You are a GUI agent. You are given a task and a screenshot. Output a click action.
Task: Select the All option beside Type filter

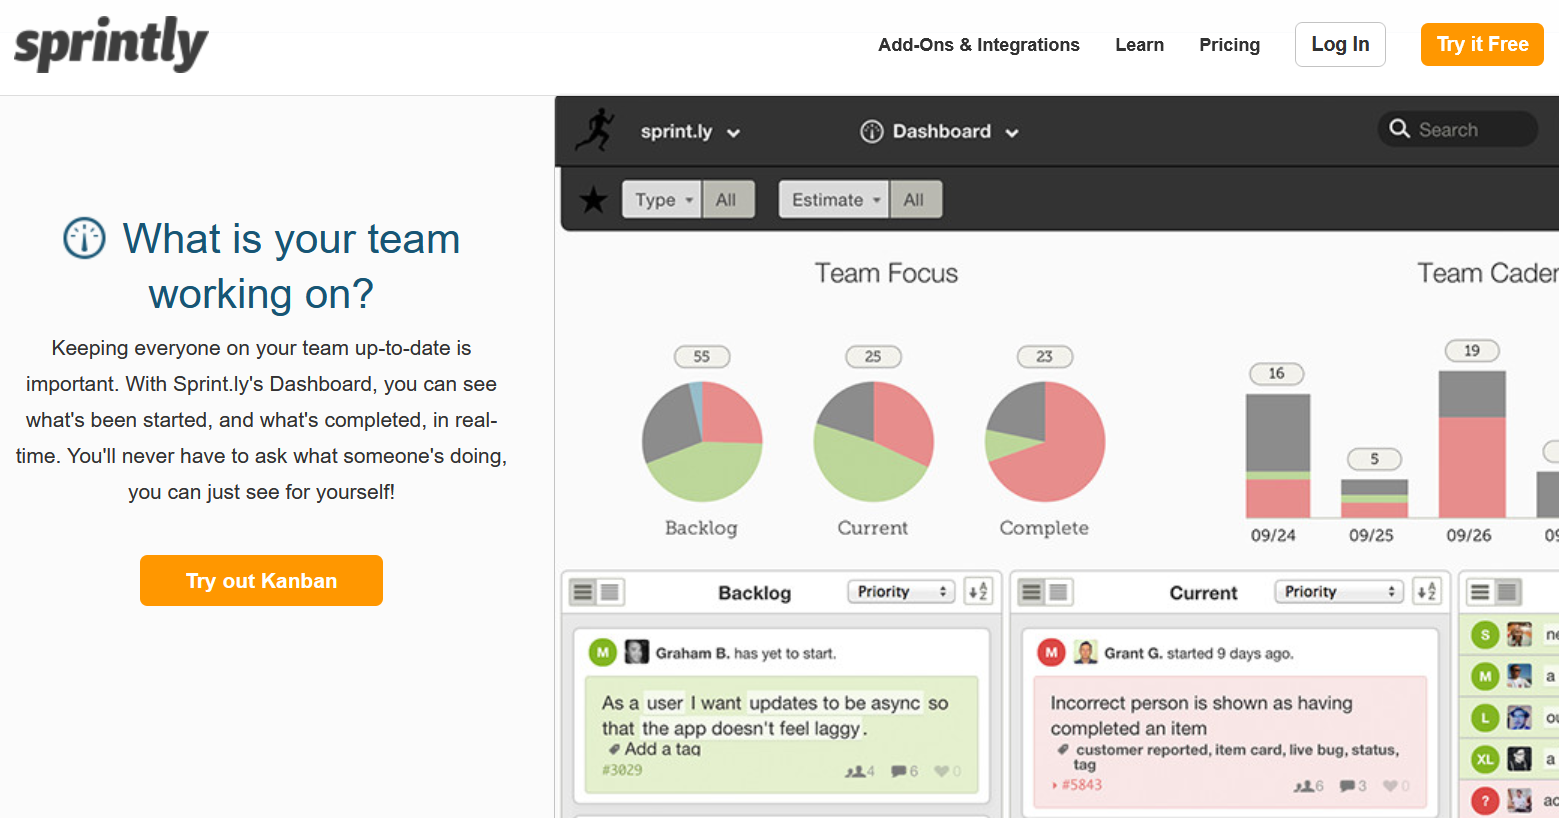click(727, 200)
